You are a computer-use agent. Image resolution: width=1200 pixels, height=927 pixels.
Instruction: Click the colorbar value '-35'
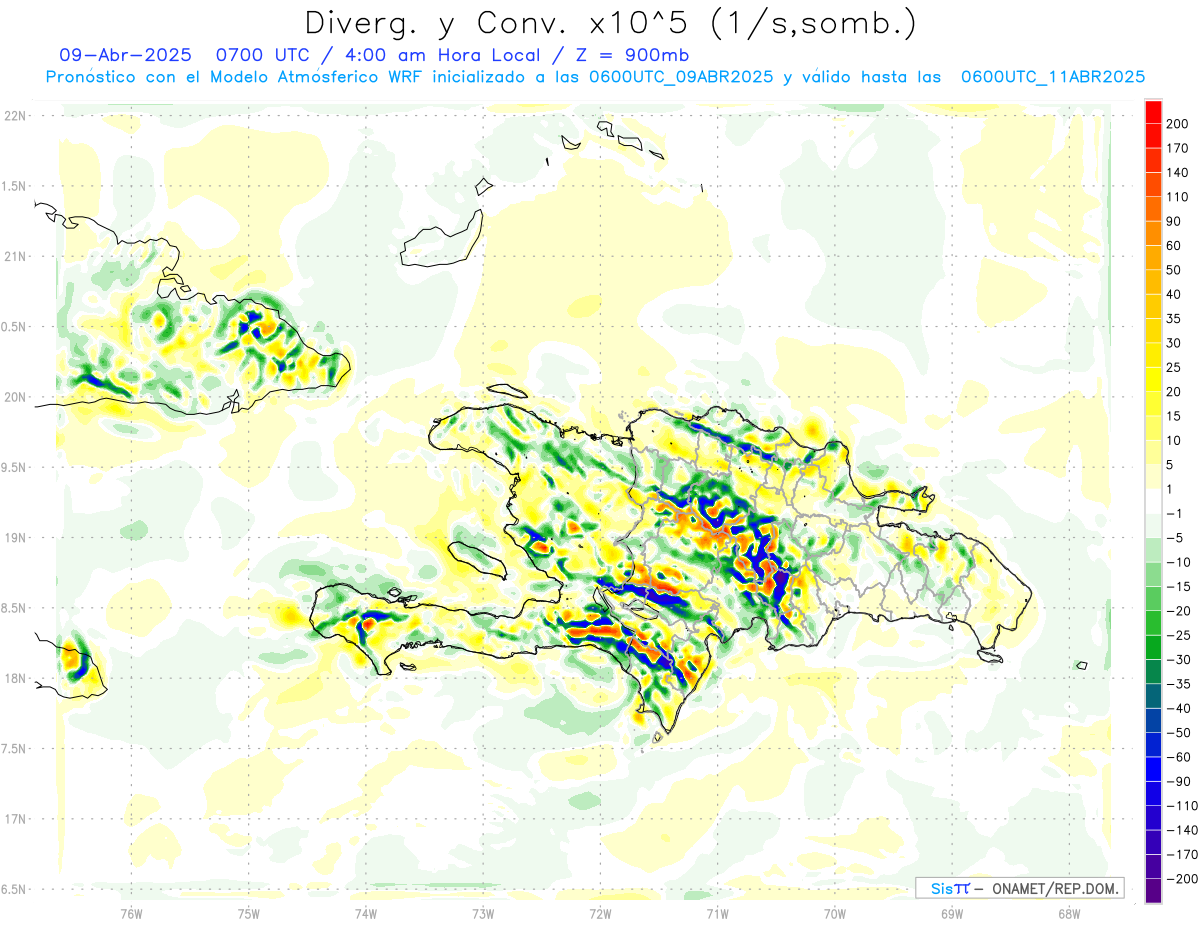(1180, 684)
